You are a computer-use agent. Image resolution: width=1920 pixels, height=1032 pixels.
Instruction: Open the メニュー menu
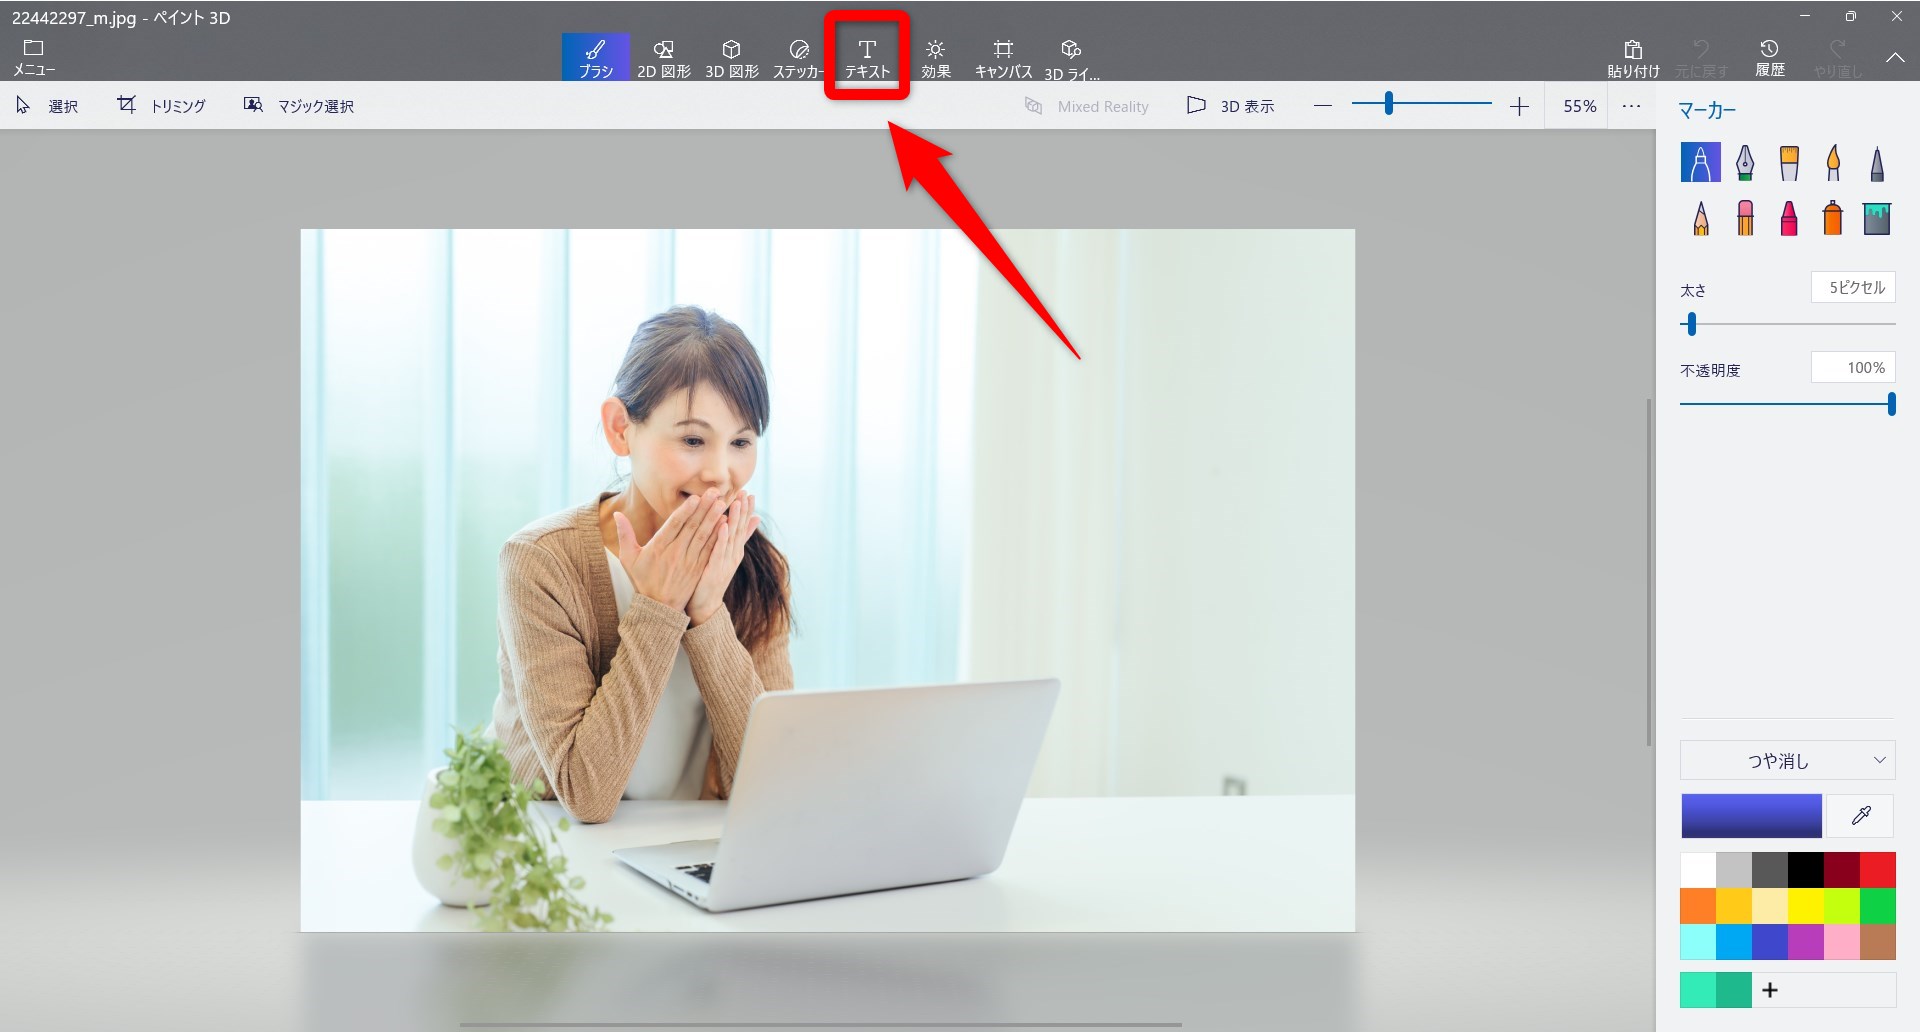pyautogui.click(x=34, y=58)
